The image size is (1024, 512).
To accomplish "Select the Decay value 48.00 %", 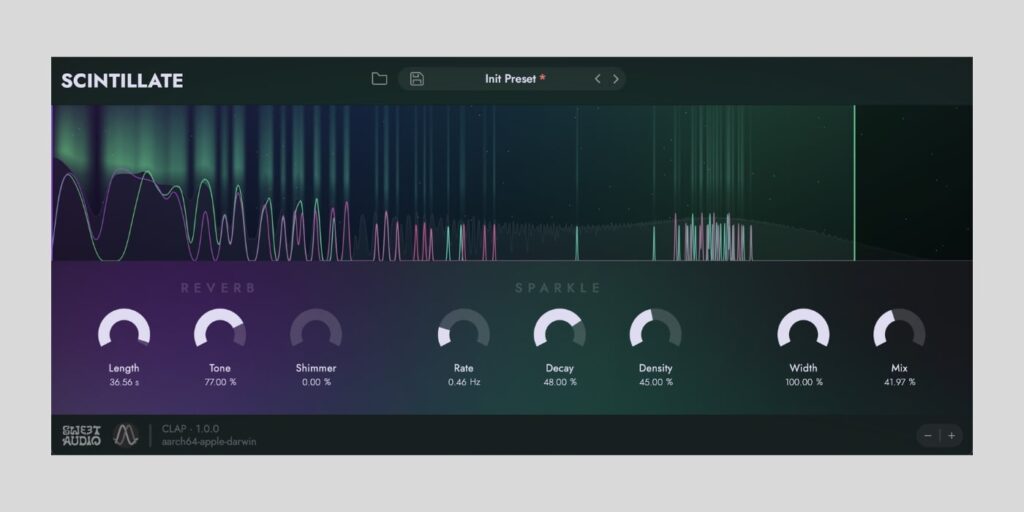I will point(560,382).
